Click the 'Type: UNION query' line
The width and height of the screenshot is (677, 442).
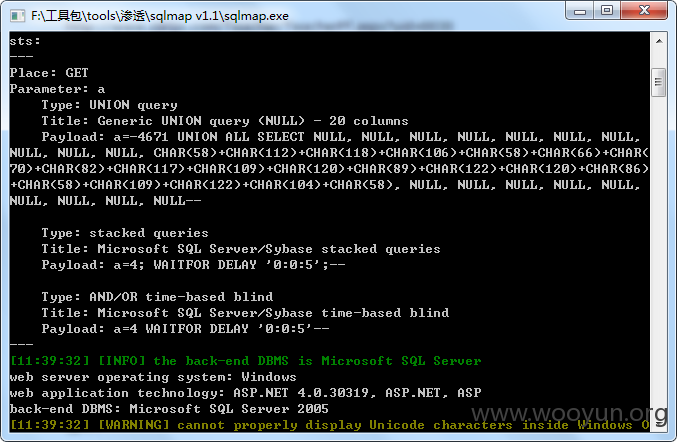click(109, 105)
